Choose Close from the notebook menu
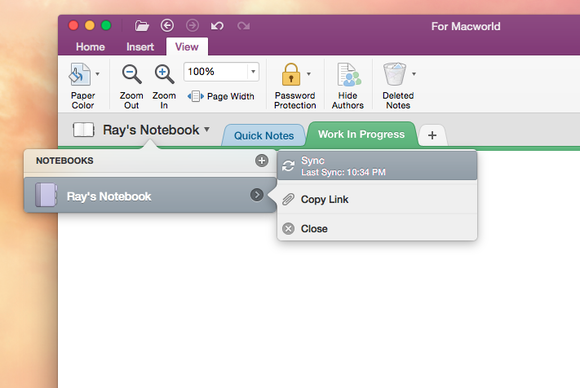The width and height of the screenshot is (580, 388). pyautogui.click(x=377, y=229)
